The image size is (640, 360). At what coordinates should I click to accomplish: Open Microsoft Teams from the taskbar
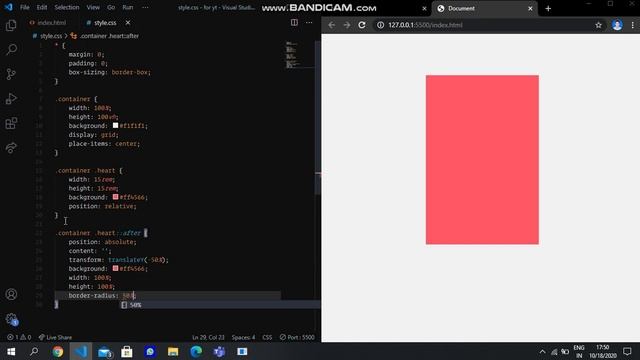click(219, 351)
